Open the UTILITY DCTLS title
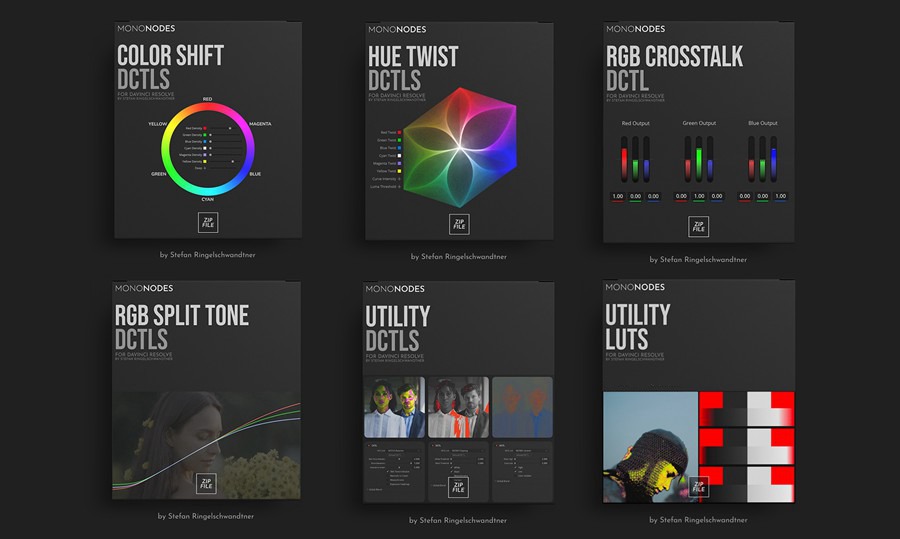 click(398, 328)
